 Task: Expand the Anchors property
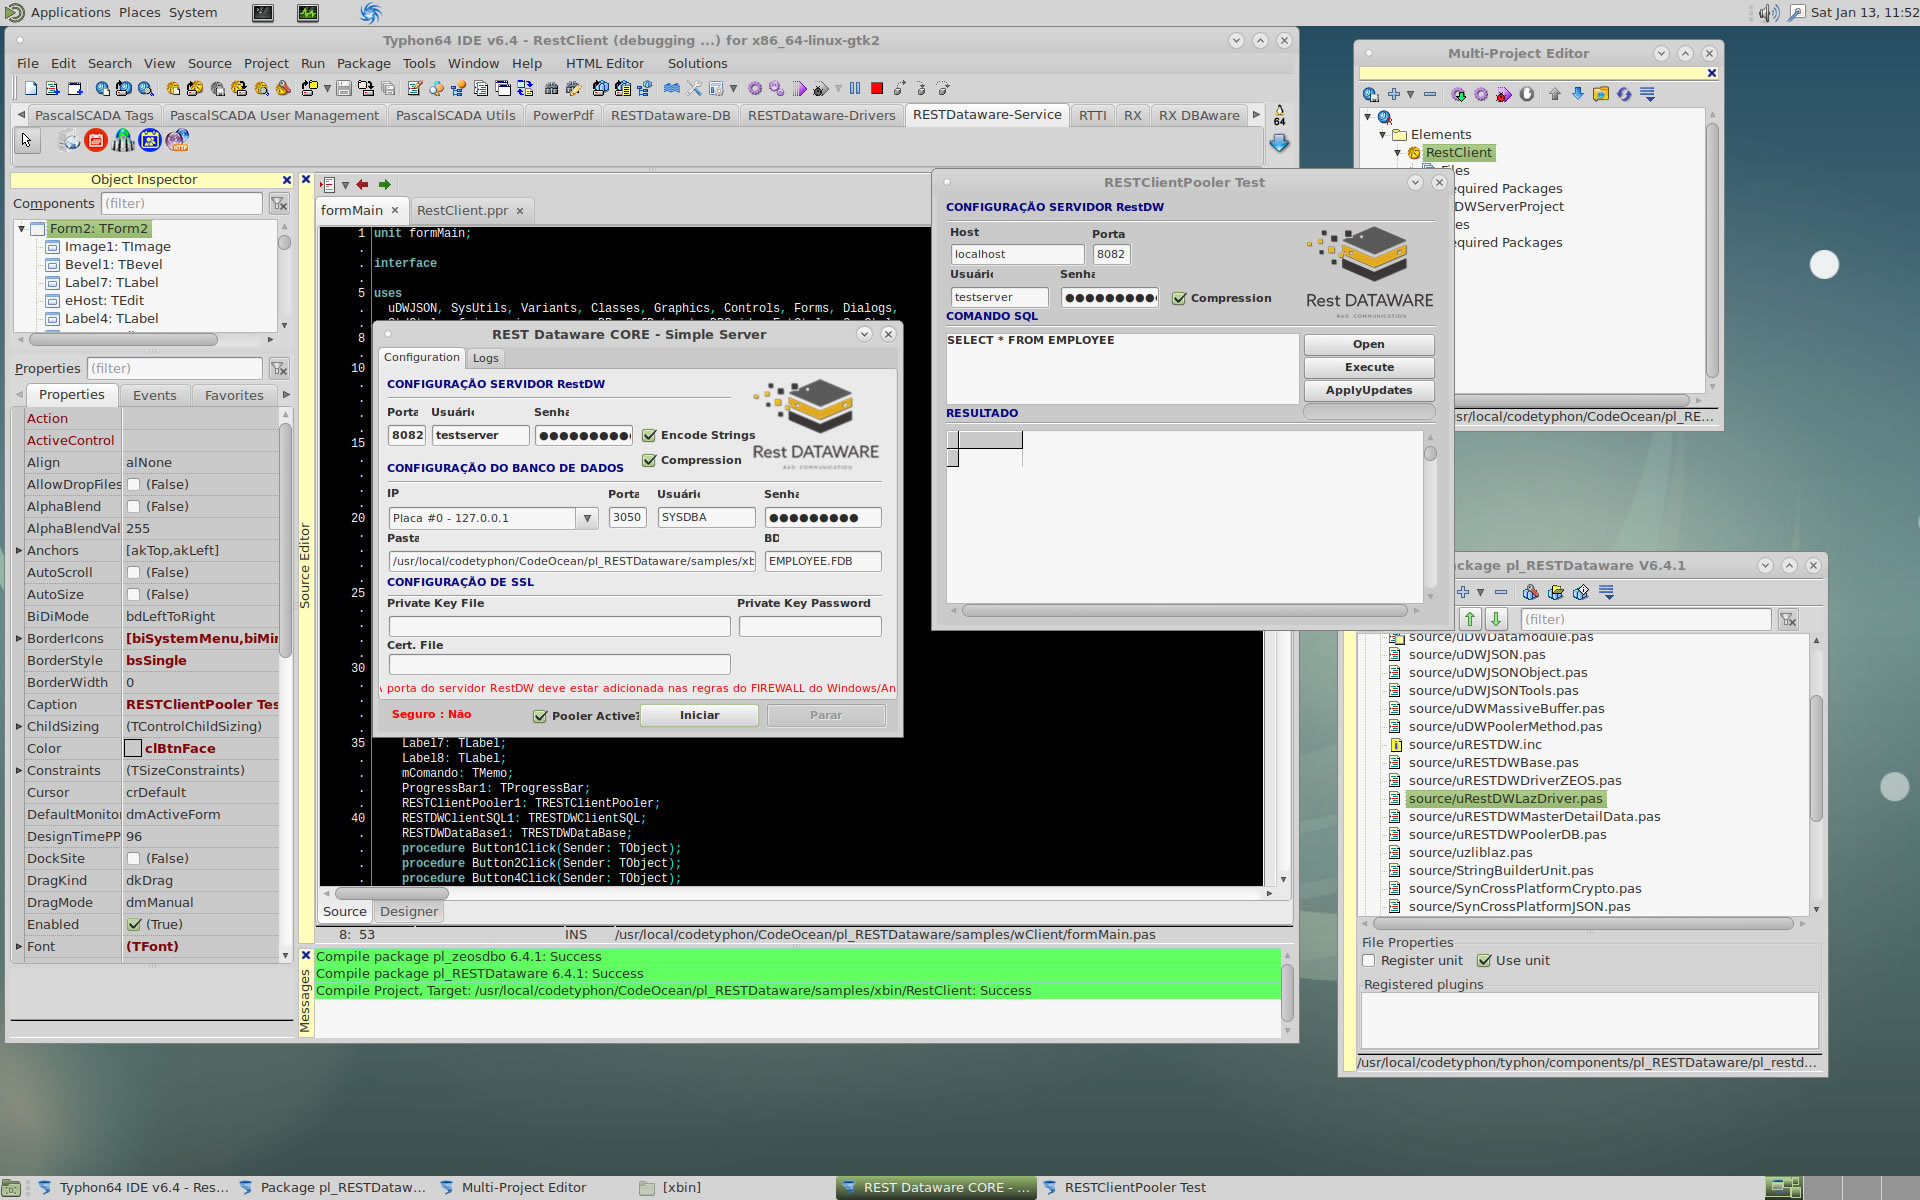click(x=19, y=551)
